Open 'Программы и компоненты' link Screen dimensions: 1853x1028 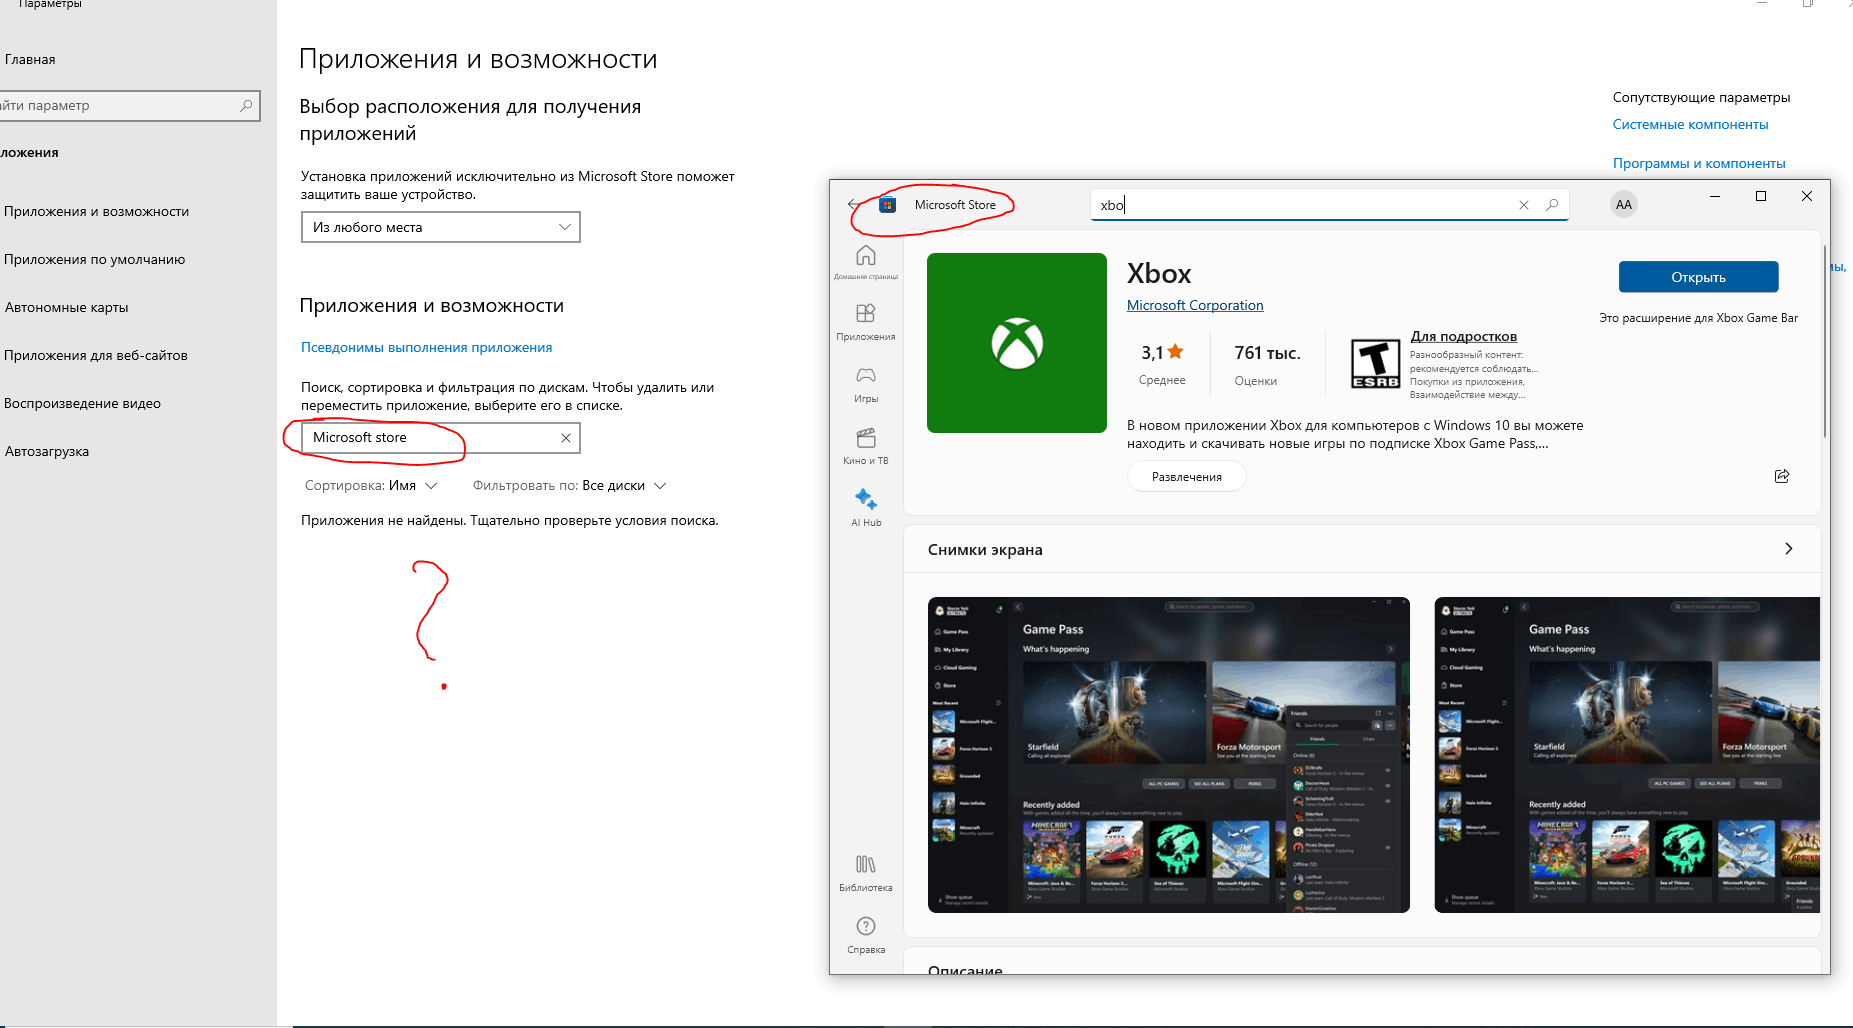click(x=1698, y=163)
